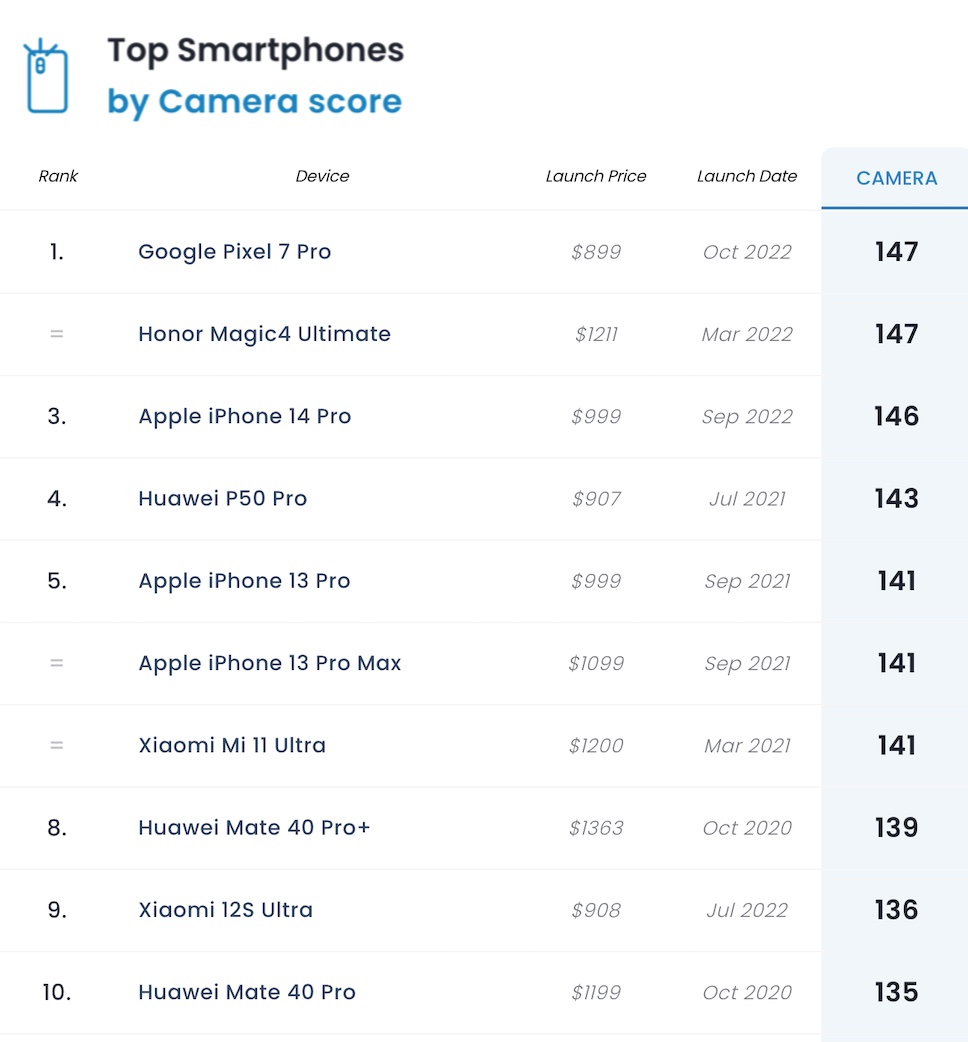968x1042 pixels.
Task: Click the Device column header
Action: coord(322,176)
